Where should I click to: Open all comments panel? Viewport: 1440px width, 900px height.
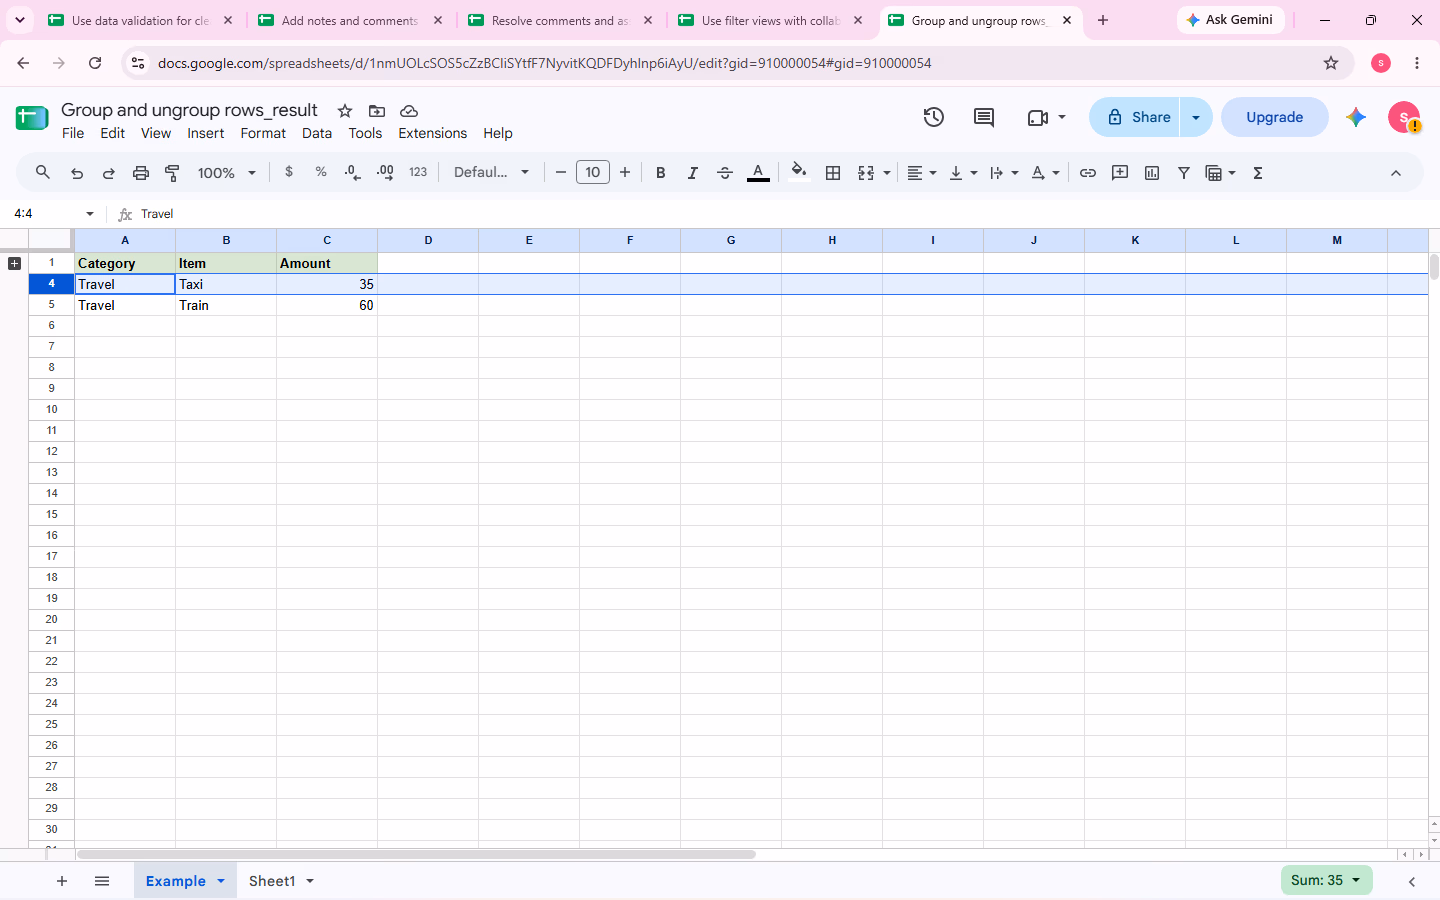pyautogui.click(x=984, y=117)
